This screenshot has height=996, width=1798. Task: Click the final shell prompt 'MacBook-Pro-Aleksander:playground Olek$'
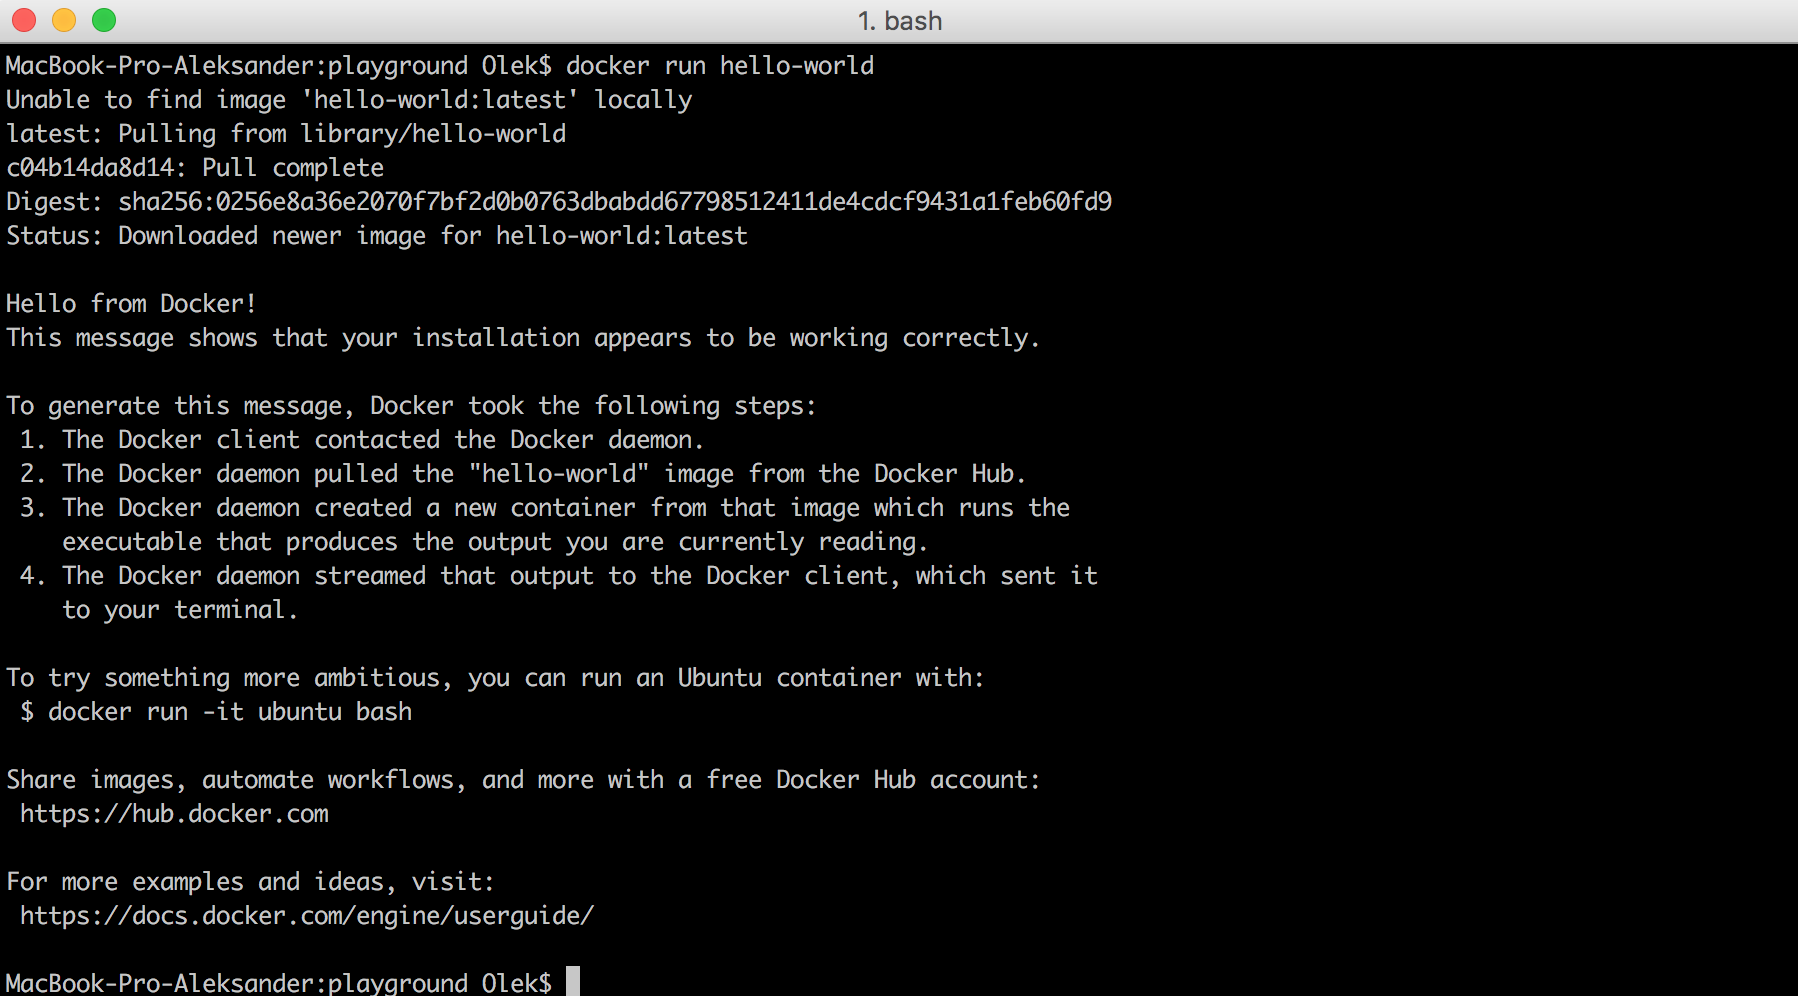pyautogui.click(x=280, y=982)
